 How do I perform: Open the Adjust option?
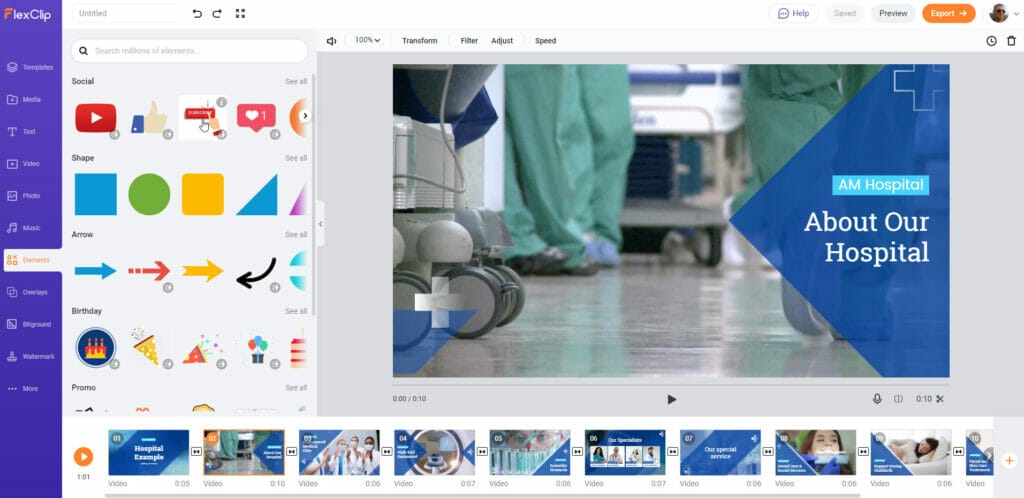[502, 40]
